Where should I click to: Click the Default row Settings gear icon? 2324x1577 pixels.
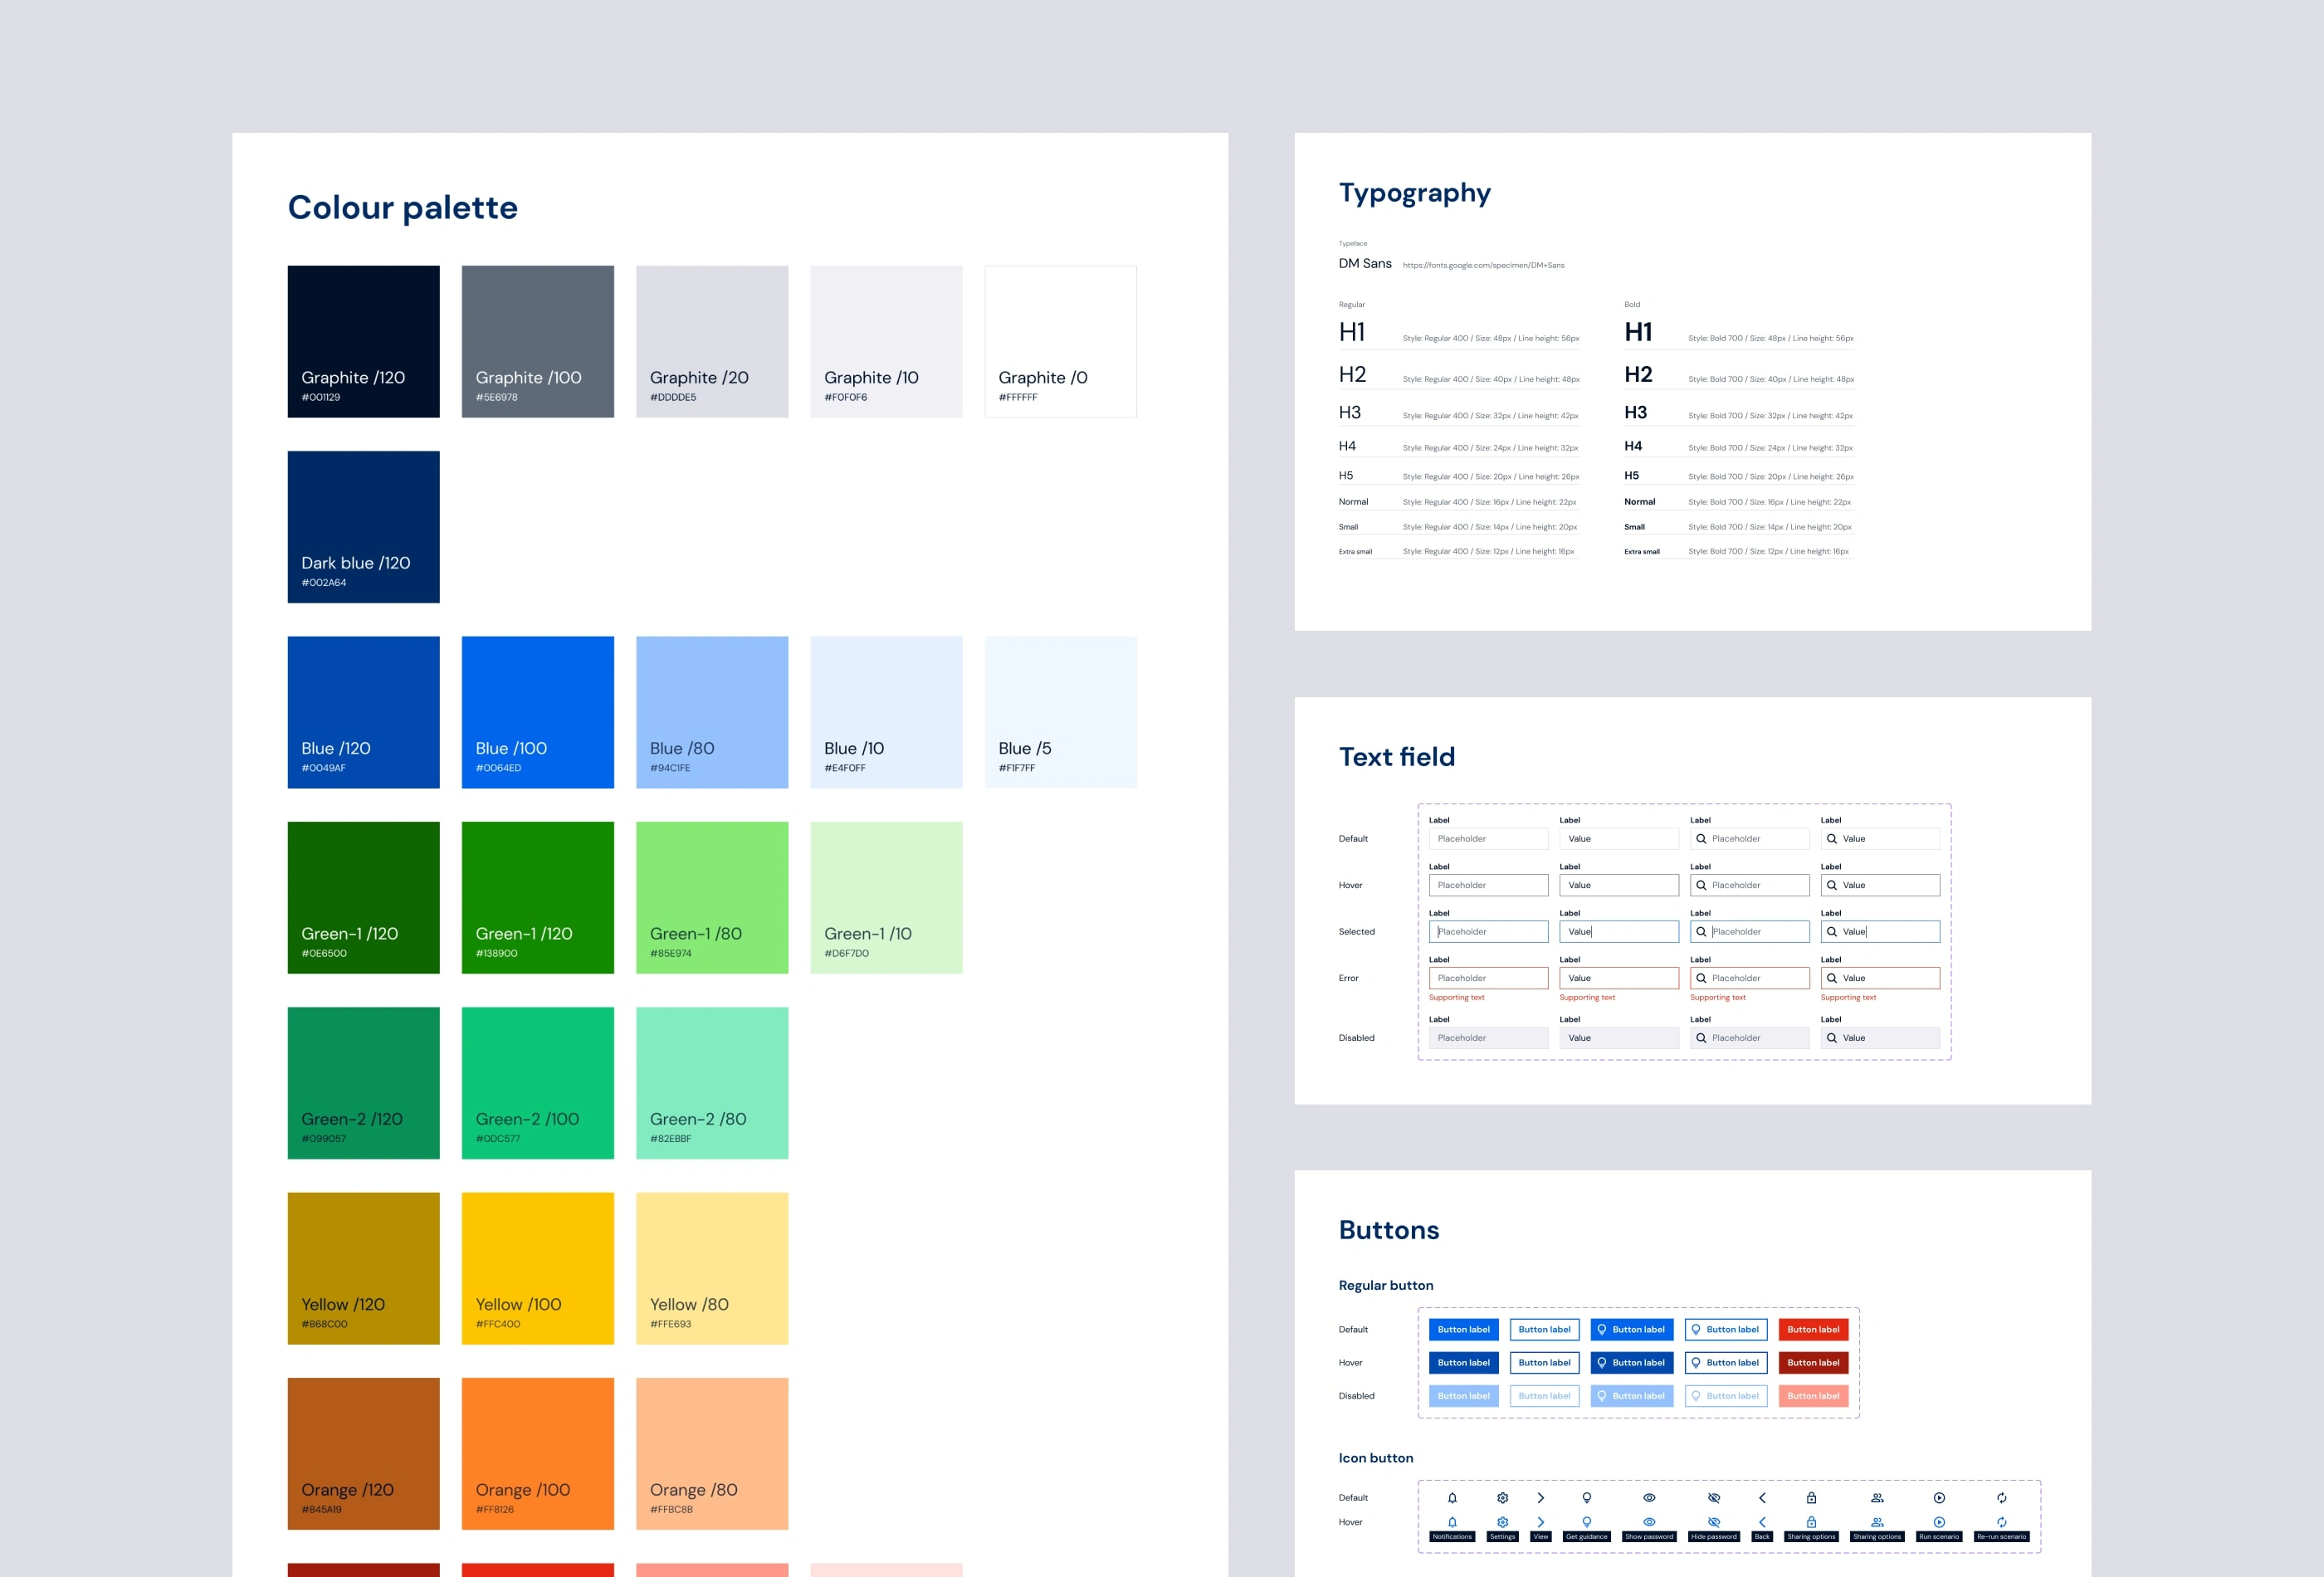coord(1502,1497)
